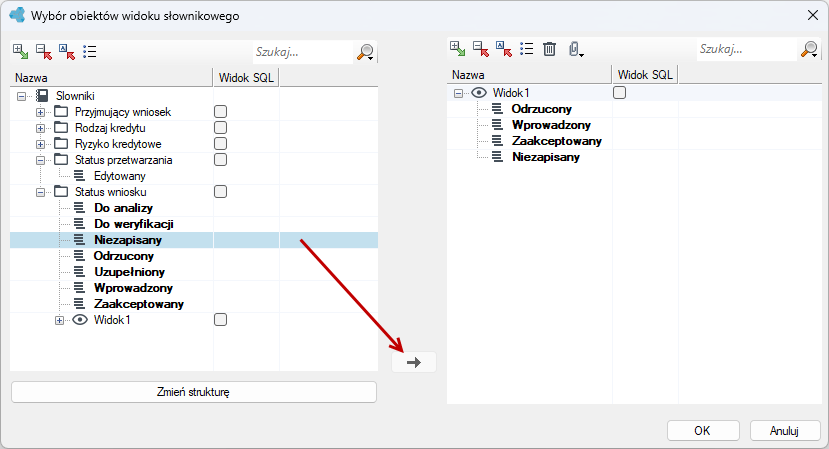Select Do weryfikacji in the left tree

coord(134,224)
